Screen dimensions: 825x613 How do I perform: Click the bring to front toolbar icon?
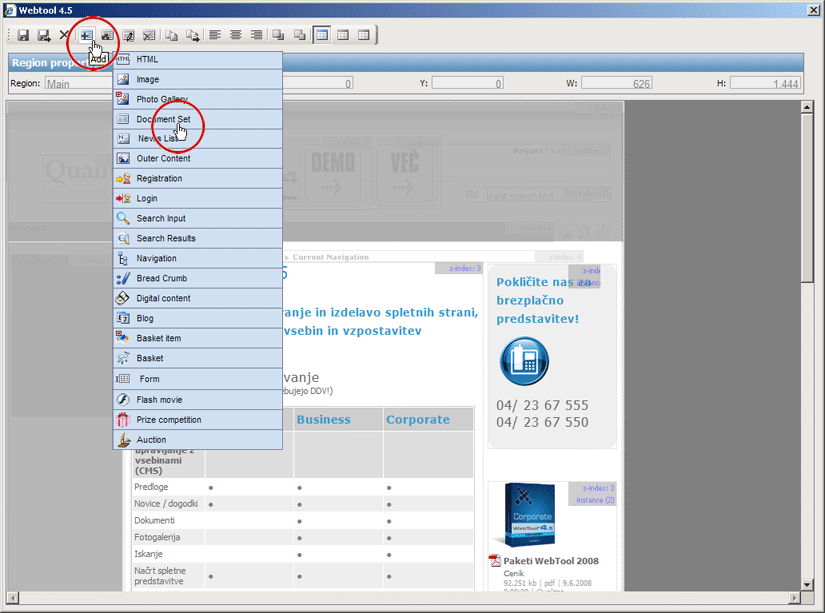pyautogui.click(x=278, y=35)
